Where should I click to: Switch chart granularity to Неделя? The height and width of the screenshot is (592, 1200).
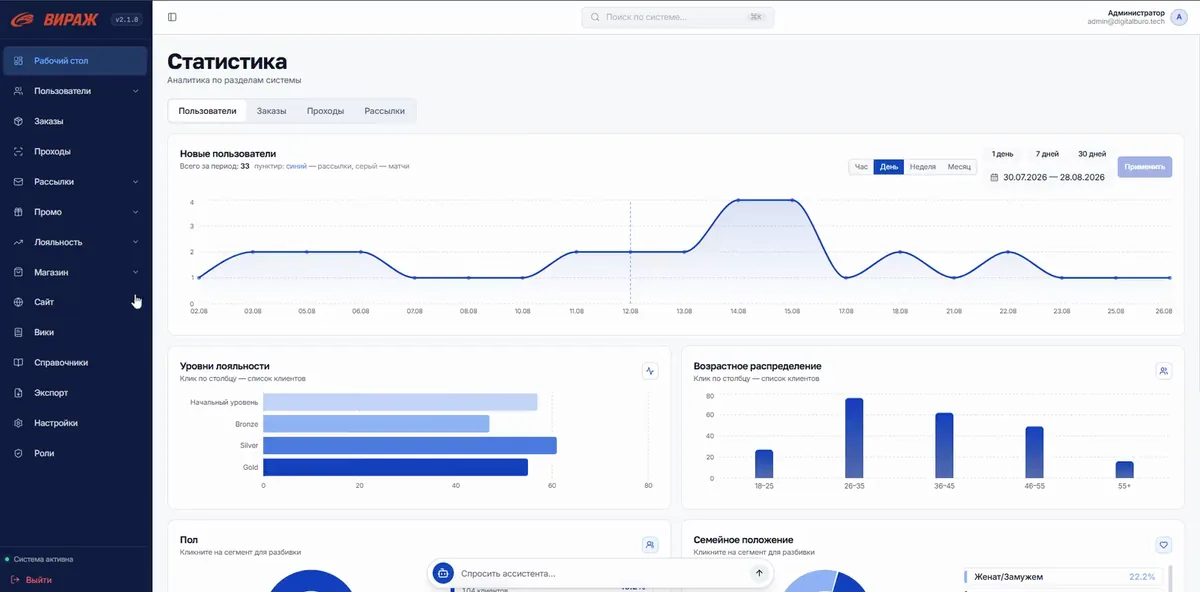(x=922, y=167)
